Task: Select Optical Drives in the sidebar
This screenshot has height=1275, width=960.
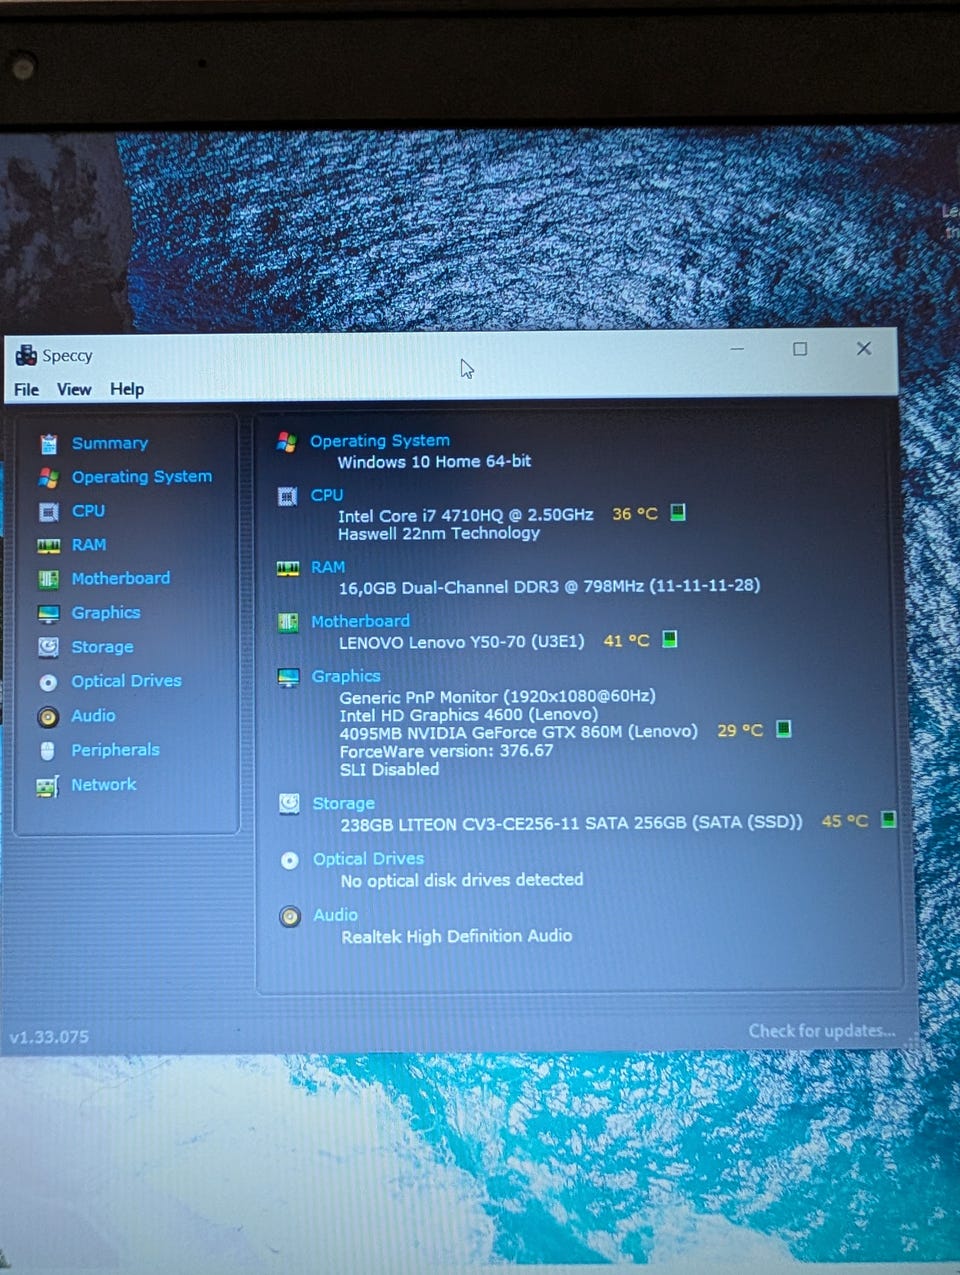Action: pyautogui.click(x=126, y=681)
